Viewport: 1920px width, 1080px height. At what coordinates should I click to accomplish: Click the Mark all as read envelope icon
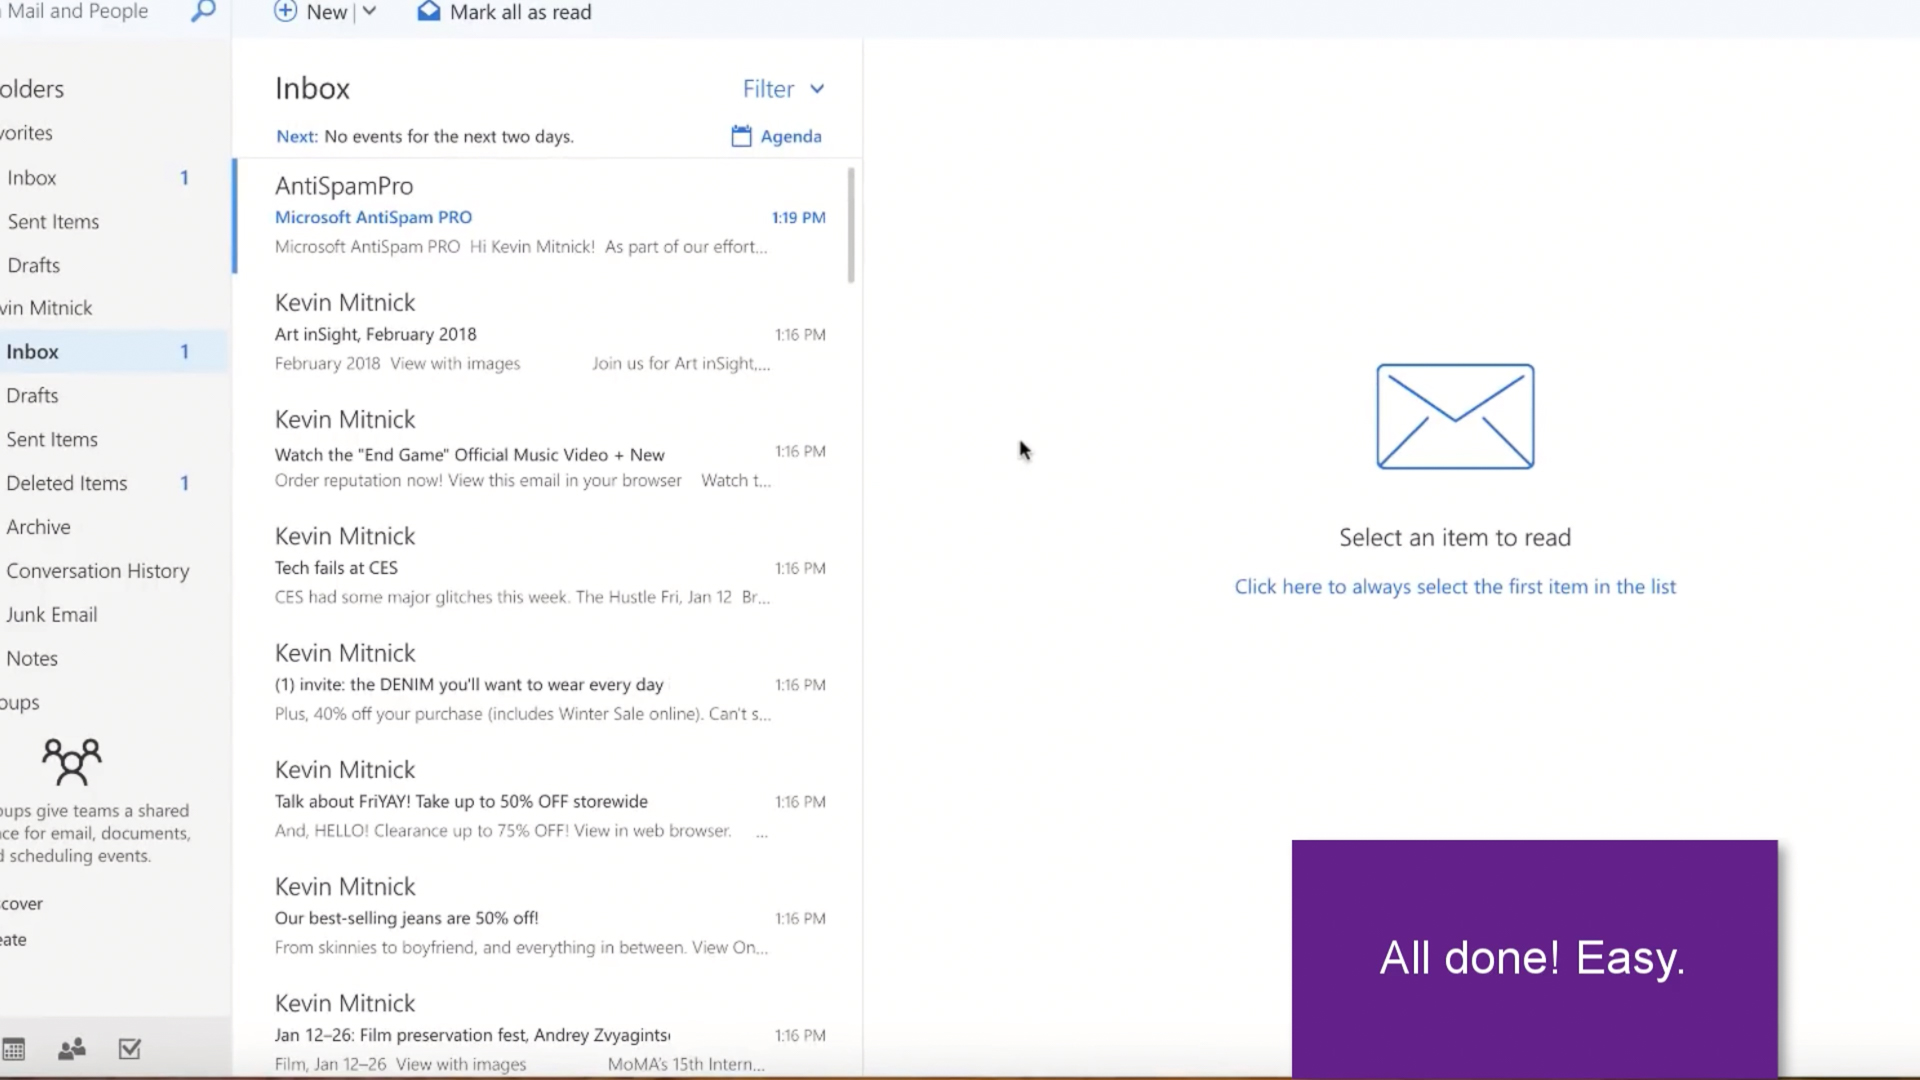429,12
